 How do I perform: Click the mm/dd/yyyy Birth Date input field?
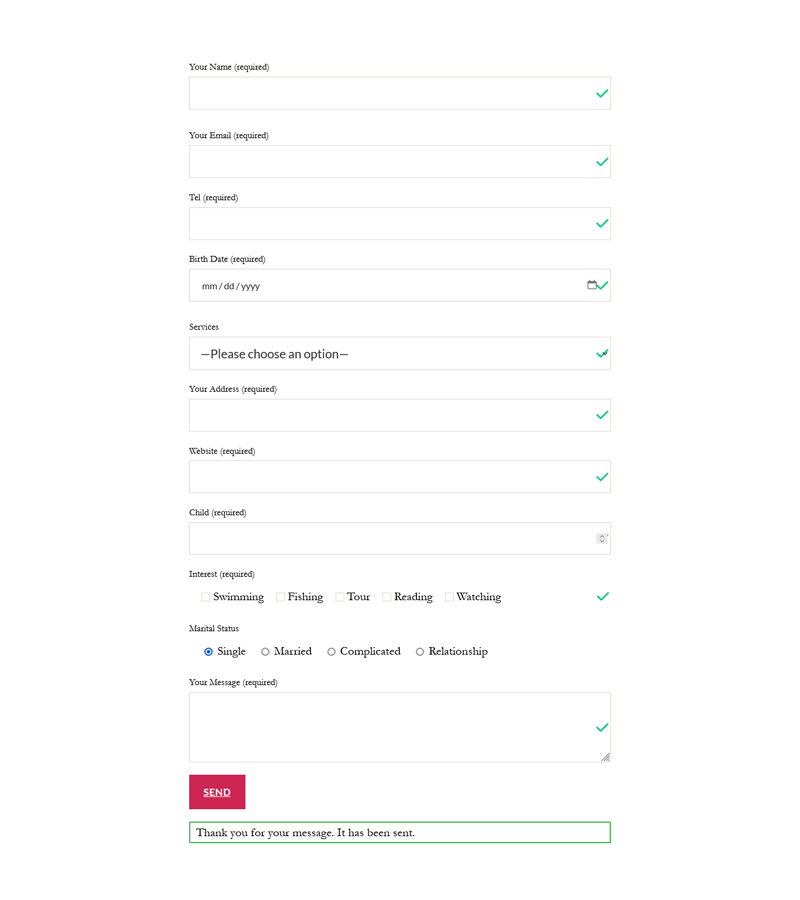[300, 285]
